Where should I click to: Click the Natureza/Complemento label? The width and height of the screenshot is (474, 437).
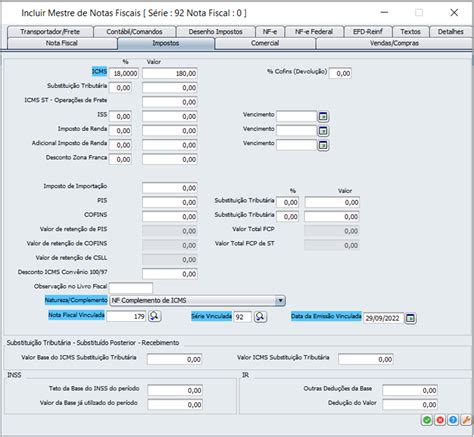pos(76,300)
